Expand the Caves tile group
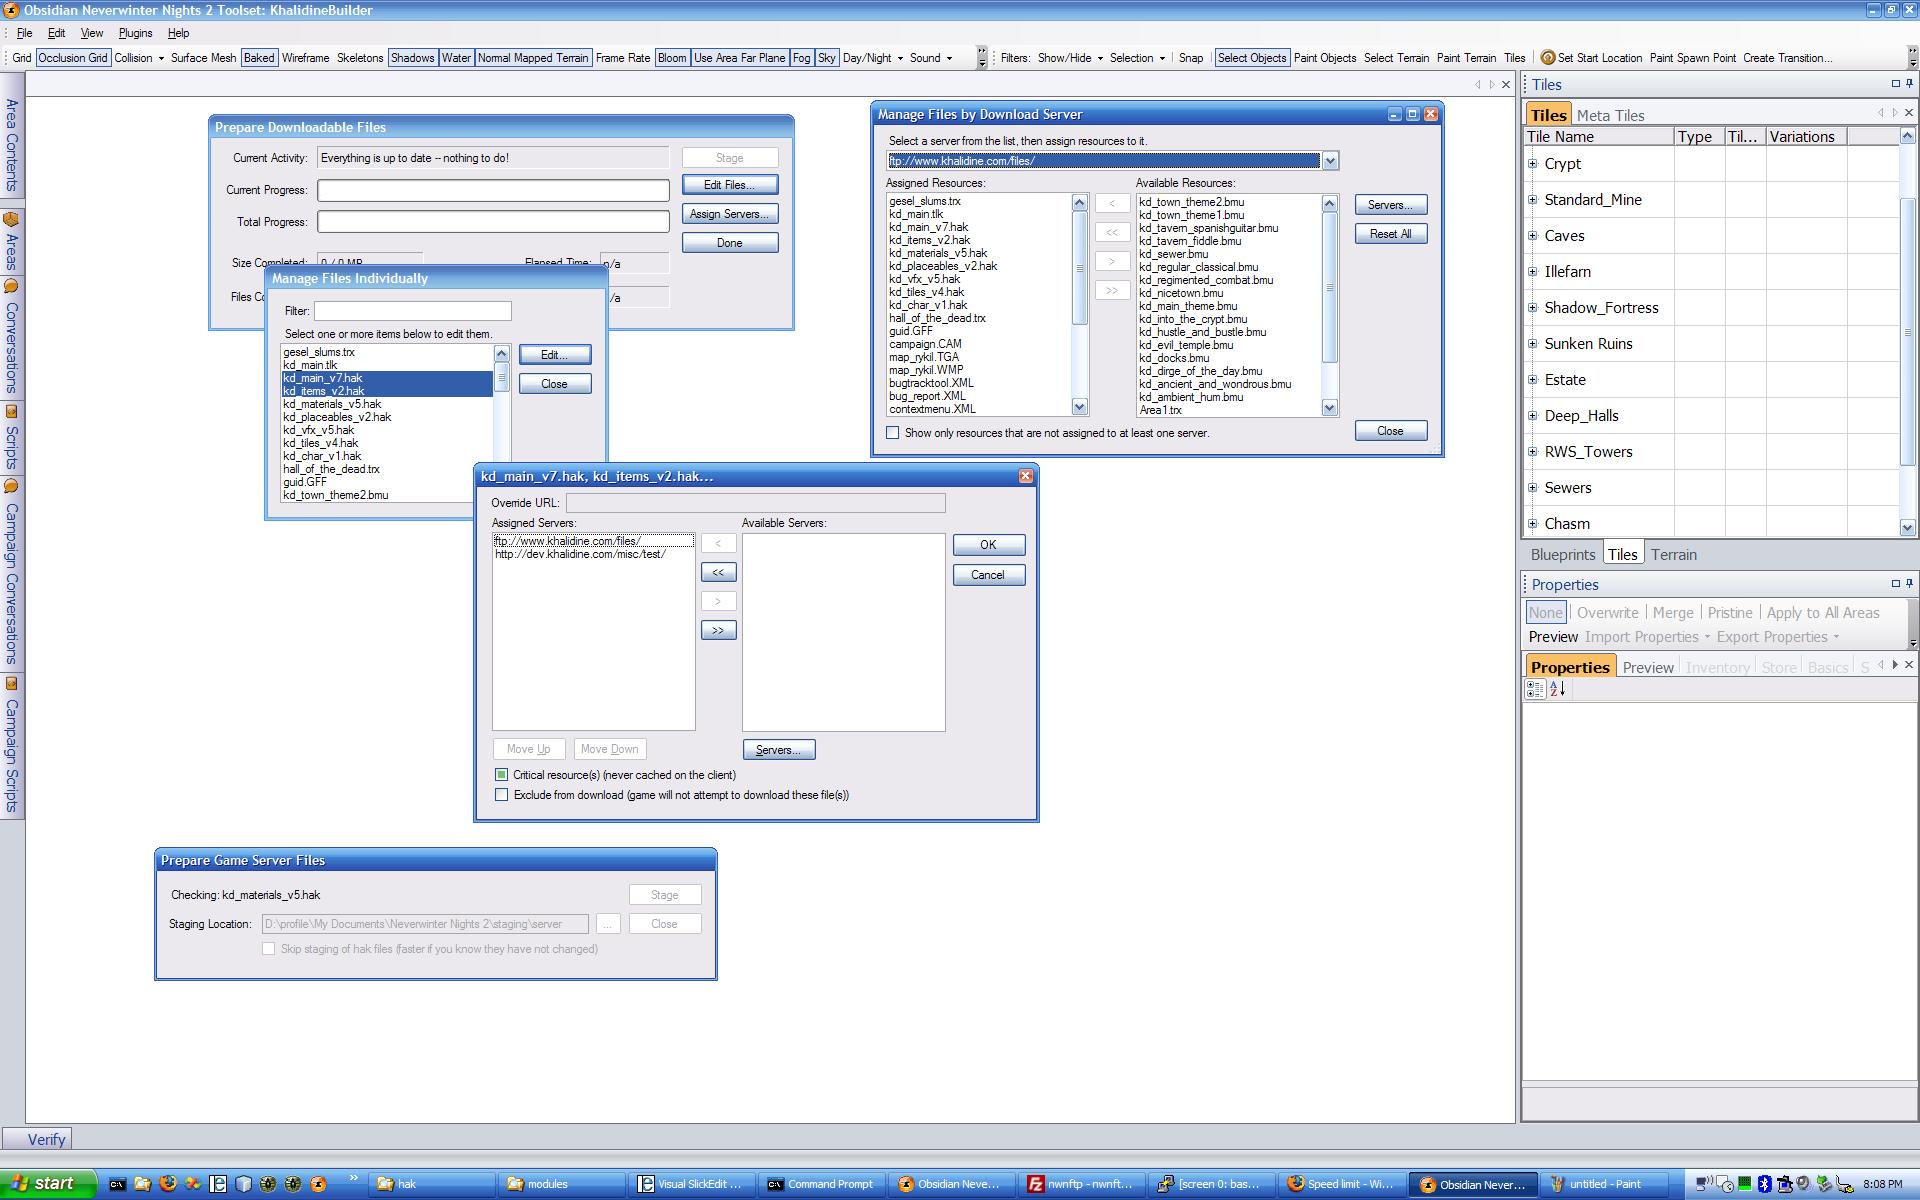1920x1200 pixels. tap(1533, 235)
